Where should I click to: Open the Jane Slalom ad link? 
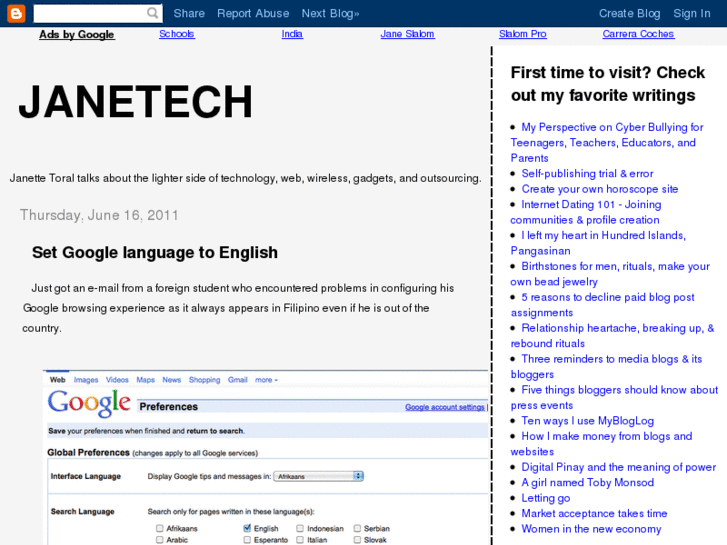[x=408, y=34]
